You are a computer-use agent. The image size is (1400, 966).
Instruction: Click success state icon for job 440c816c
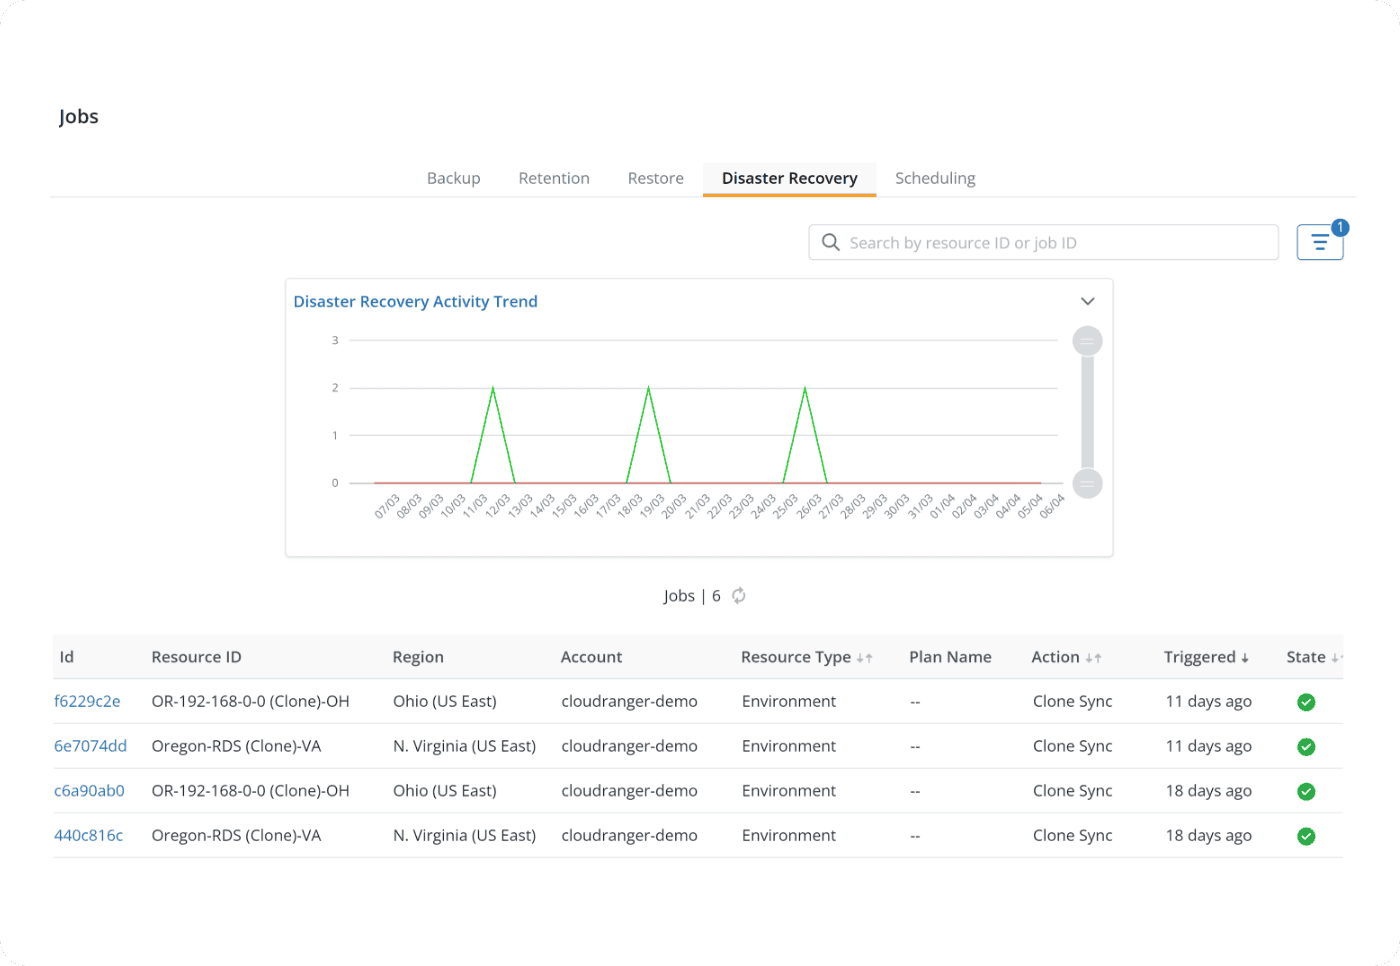click(x=1306, y=836)
